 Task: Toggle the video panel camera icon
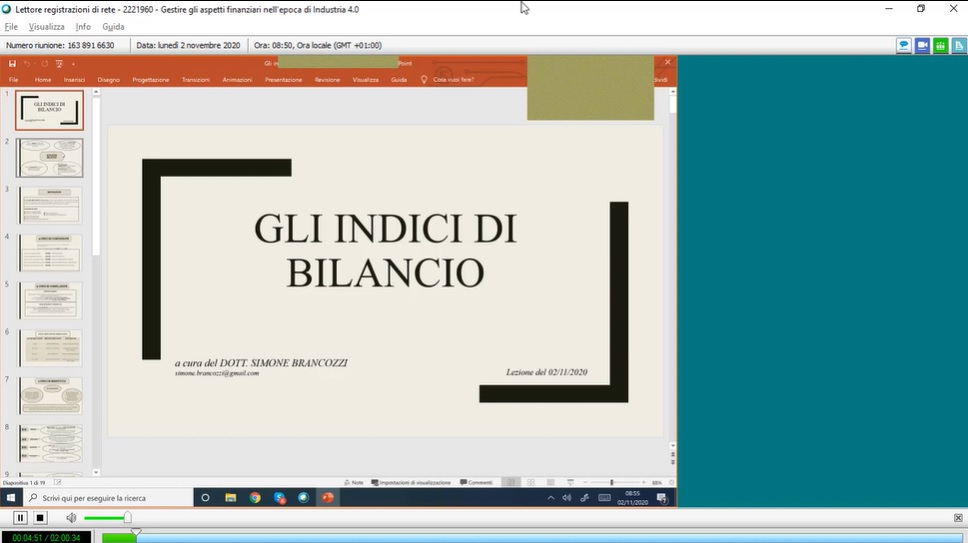(x=922, y=46)
